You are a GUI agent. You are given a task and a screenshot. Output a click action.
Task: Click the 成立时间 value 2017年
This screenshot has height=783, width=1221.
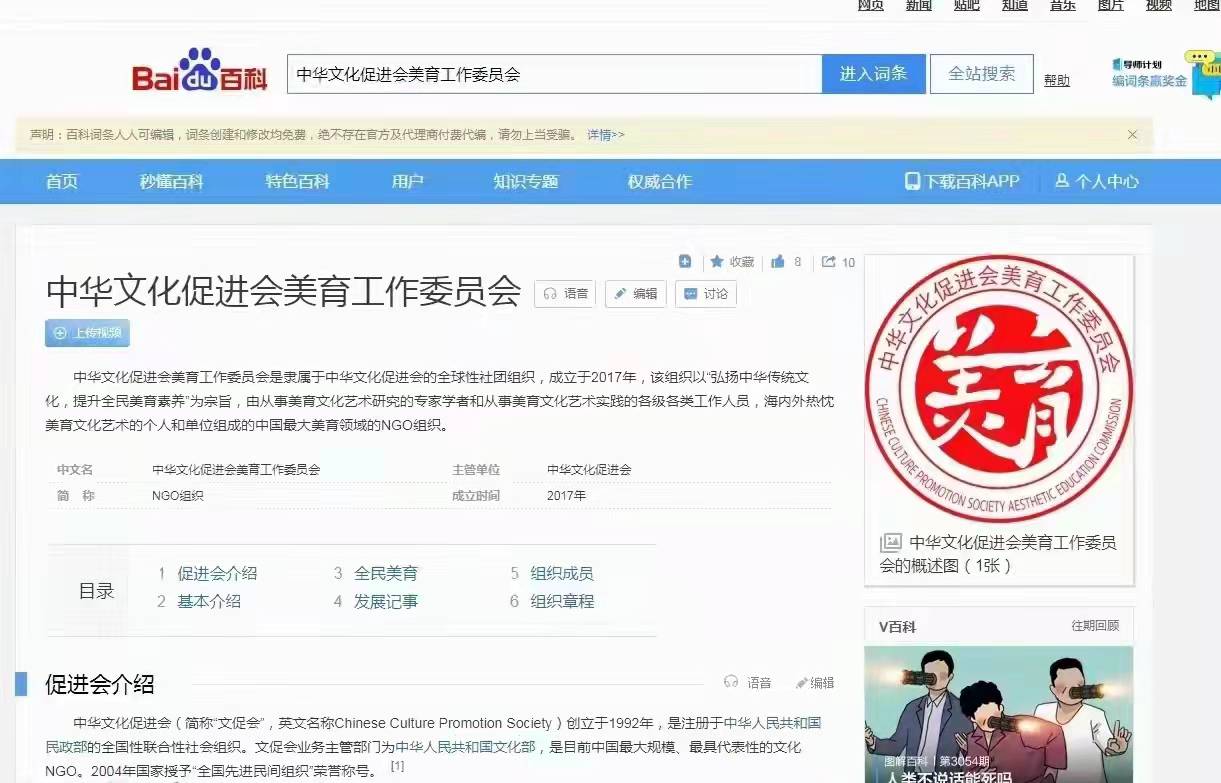click(x=566, y=495)
